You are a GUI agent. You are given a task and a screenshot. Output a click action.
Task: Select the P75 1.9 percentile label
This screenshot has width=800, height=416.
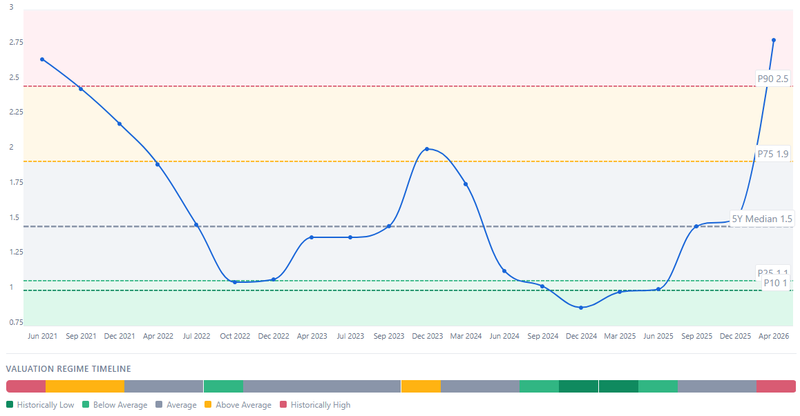772,154
